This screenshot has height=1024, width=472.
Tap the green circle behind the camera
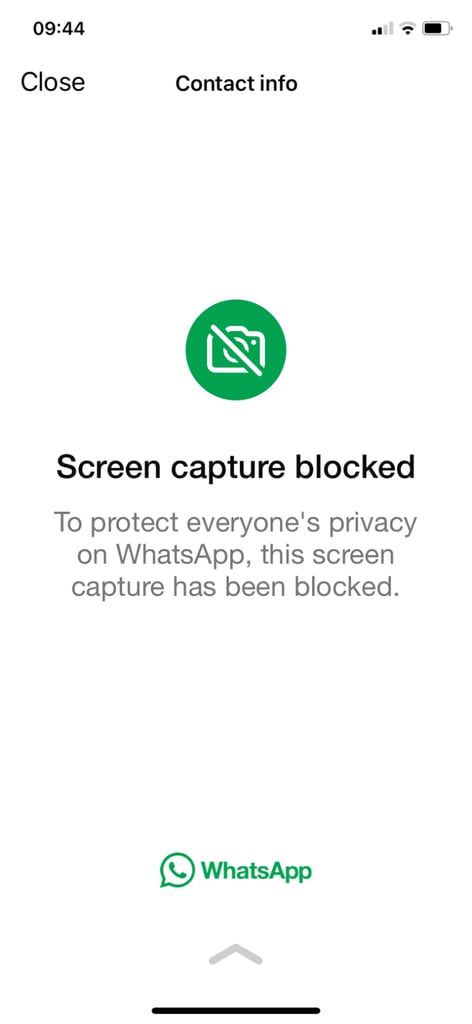coord(236,349)
